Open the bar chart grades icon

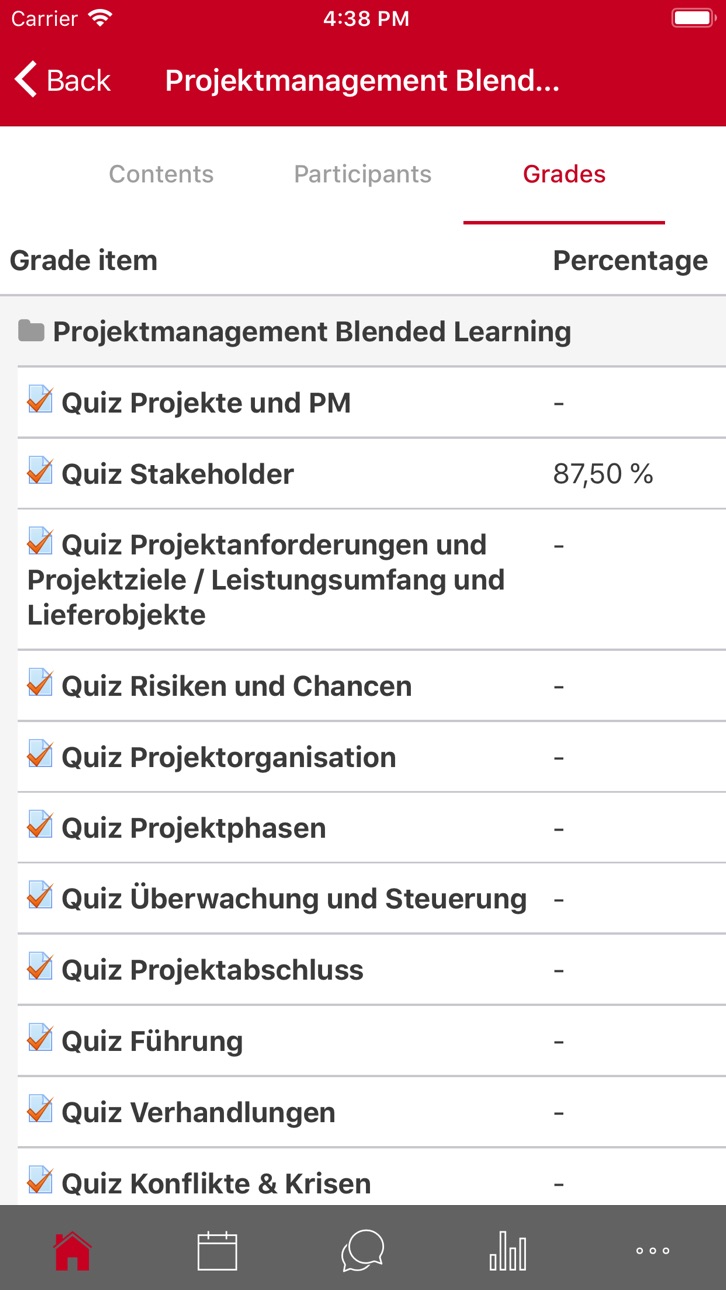pos(507,1250)
